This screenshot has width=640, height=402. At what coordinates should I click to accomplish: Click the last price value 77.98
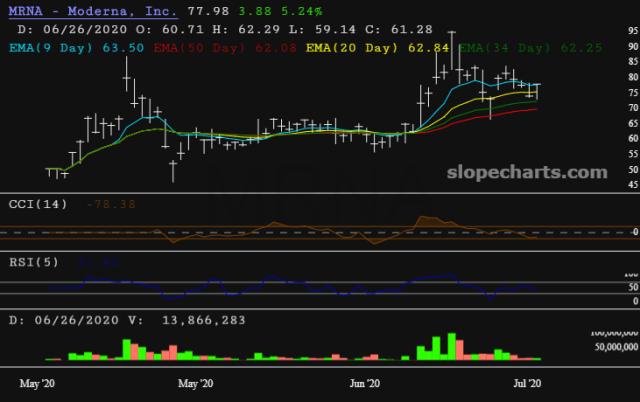point(208,11)
